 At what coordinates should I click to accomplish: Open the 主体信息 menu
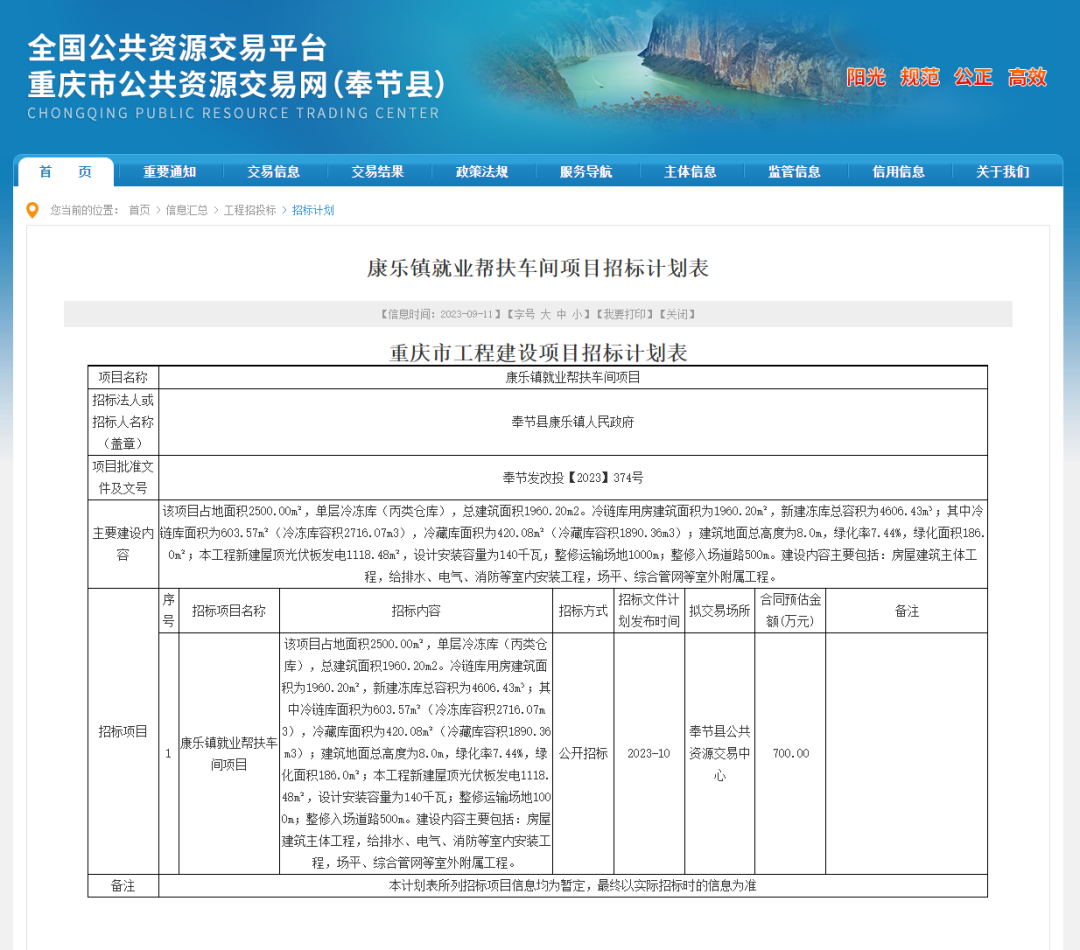[x=690, y=172]
